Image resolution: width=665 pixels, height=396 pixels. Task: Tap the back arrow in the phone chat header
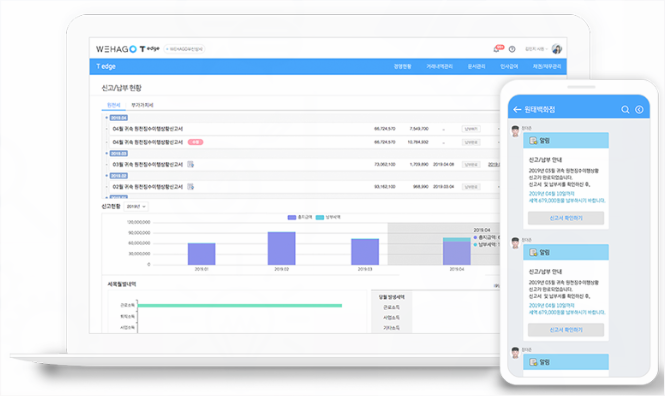[517, 109]
